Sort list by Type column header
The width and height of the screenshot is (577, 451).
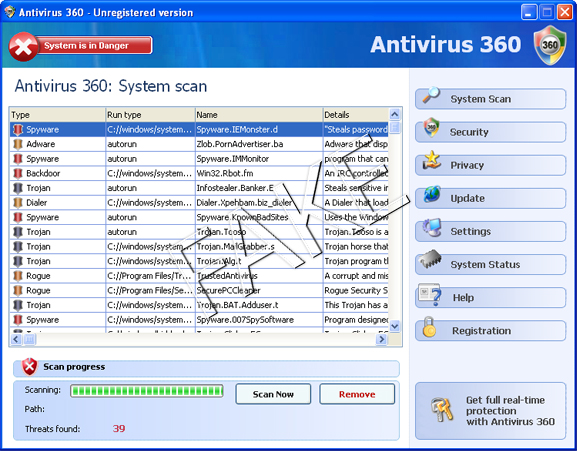tap(57, 115)
